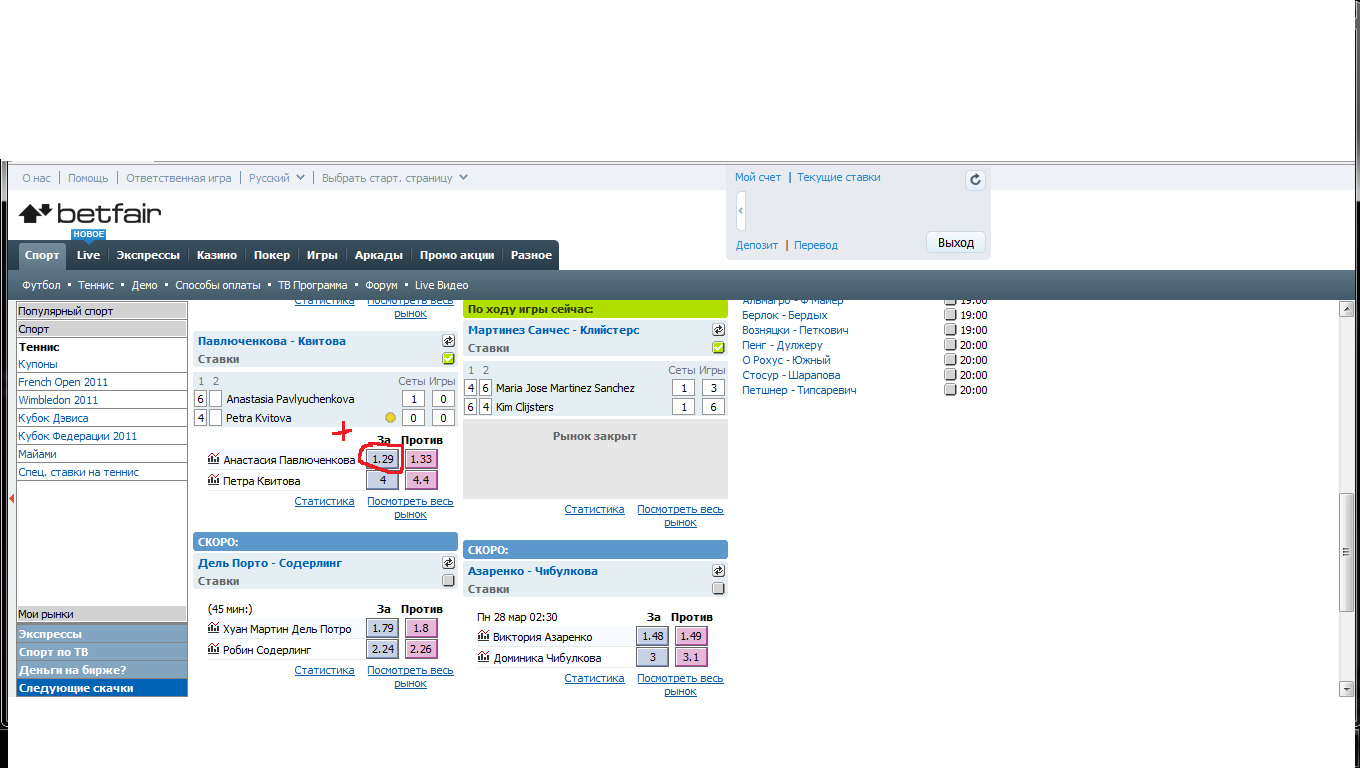Back Виктория Азаренко at 1.48
1360x768 pixels.
point(652,636)
